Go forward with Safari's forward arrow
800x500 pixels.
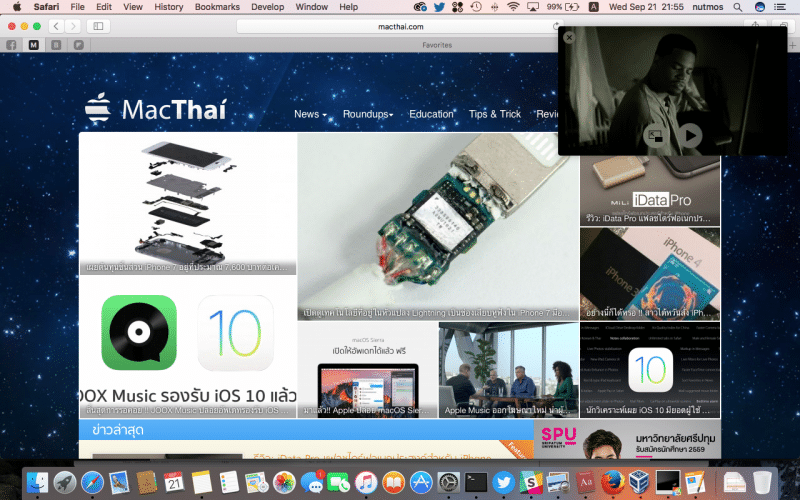tap(73, 26)
